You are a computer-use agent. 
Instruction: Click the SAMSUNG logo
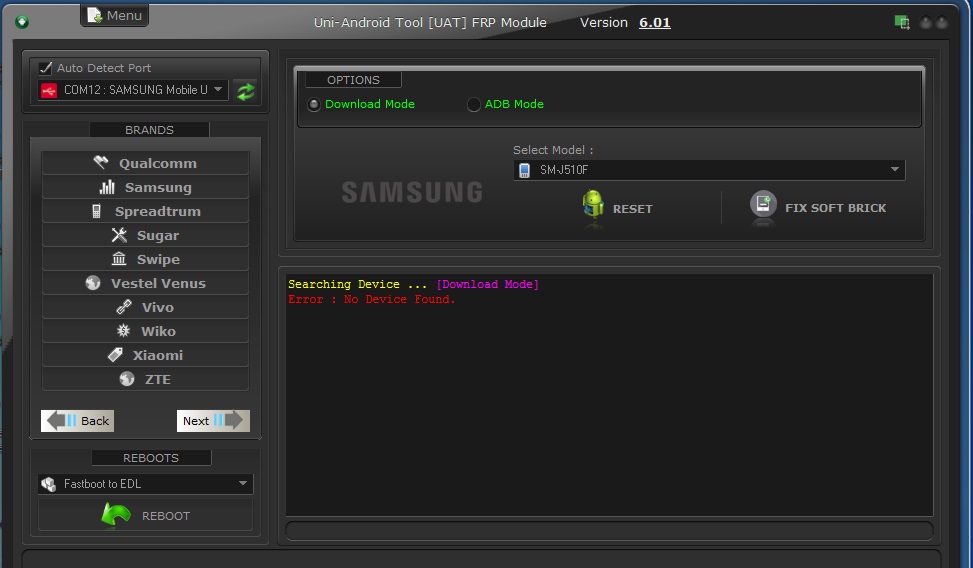pos(413,192)
